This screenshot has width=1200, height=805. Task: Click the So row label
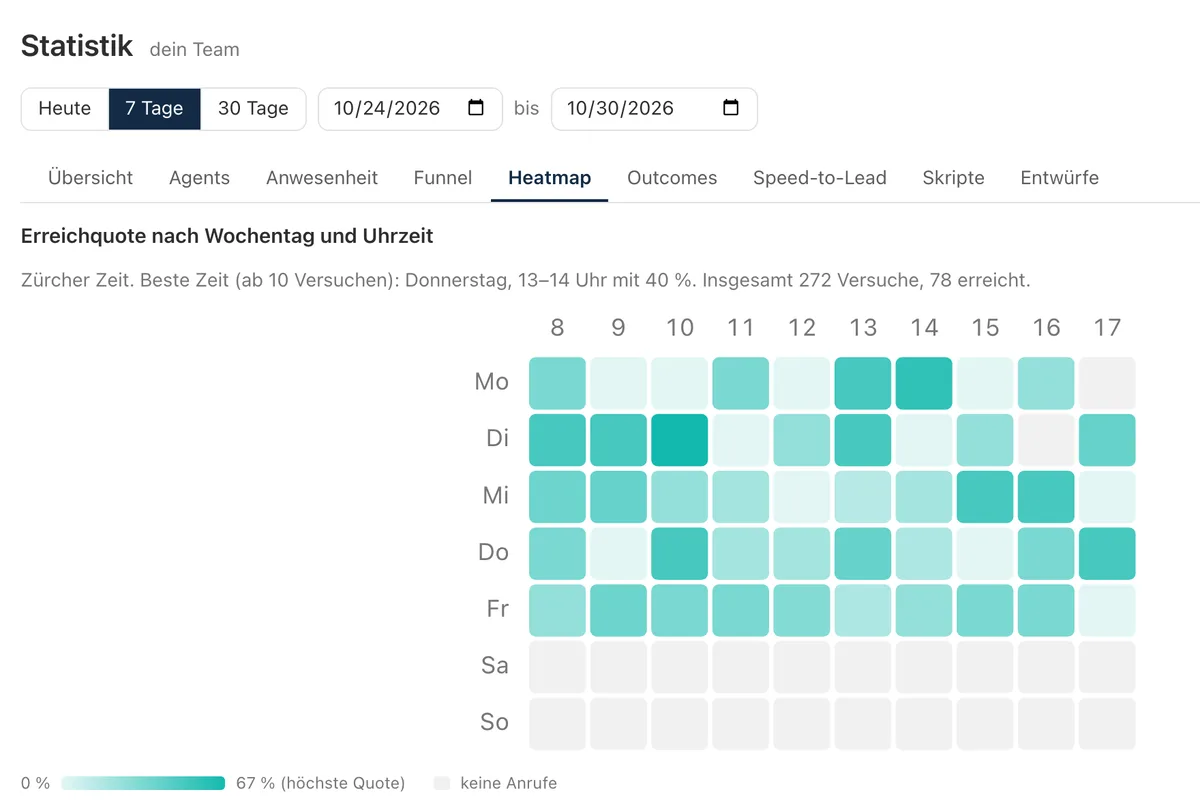pyautogui.click(x=494, y=724)
